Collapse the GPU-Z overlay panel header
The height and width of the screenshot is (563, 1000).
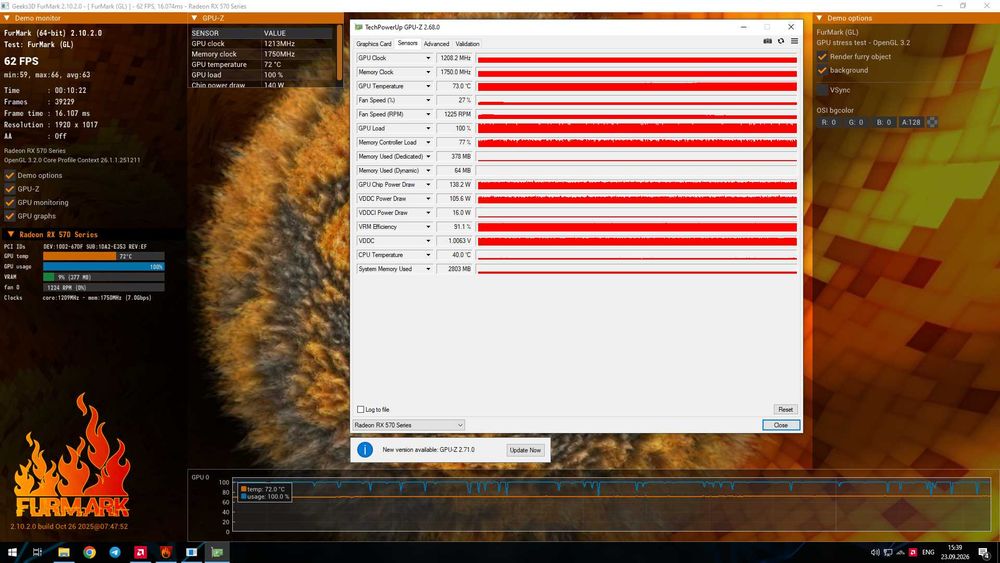click(x=195, y=18)
